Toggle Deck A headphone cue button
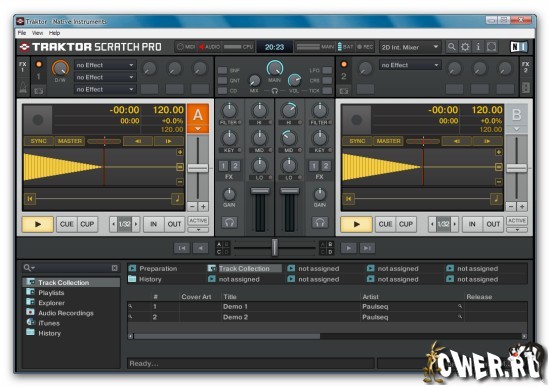 [229, 222]
